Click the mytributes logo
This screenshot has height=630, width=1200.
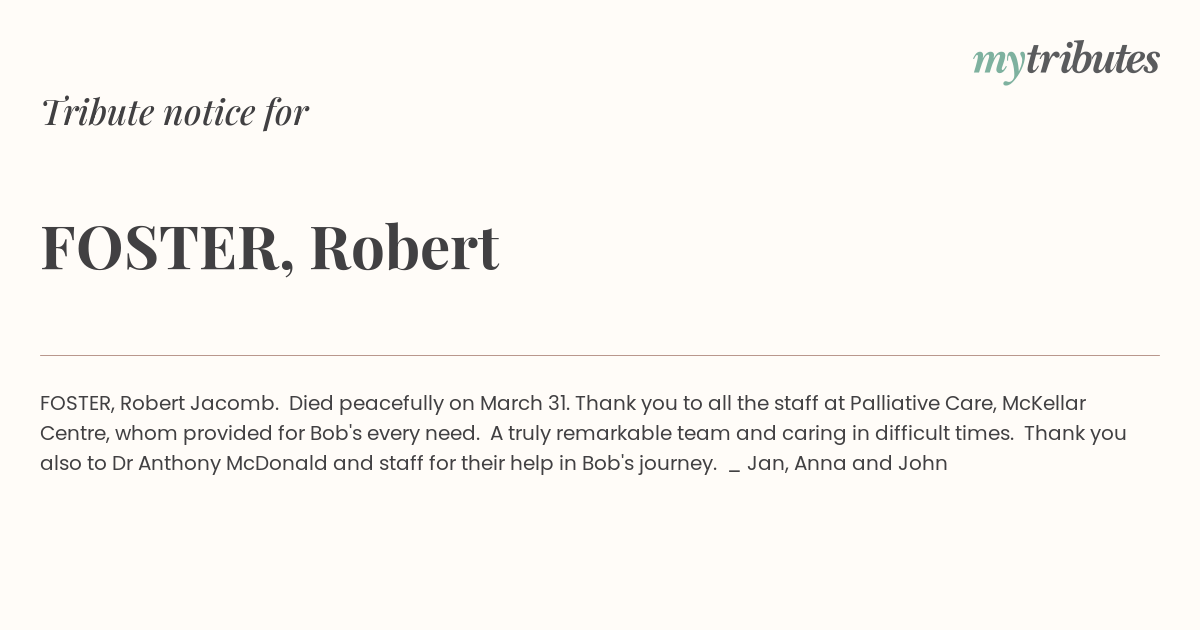pyautogui.click(x=1066, y=61)
